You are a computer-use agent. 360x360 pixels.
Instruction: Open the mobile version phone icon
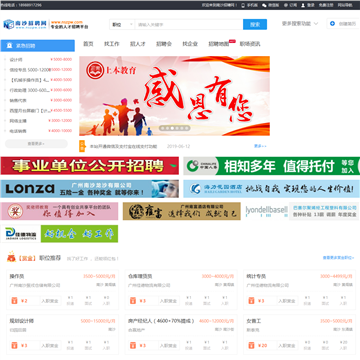(x=243, y=5)
